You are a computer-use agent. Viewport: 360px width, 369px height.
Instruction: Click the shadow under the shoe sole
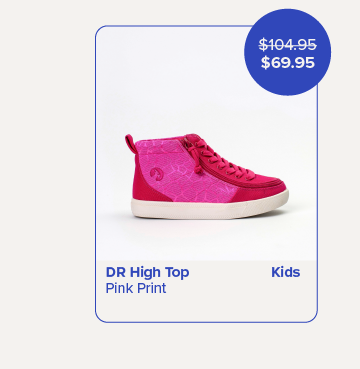(210, 223)
